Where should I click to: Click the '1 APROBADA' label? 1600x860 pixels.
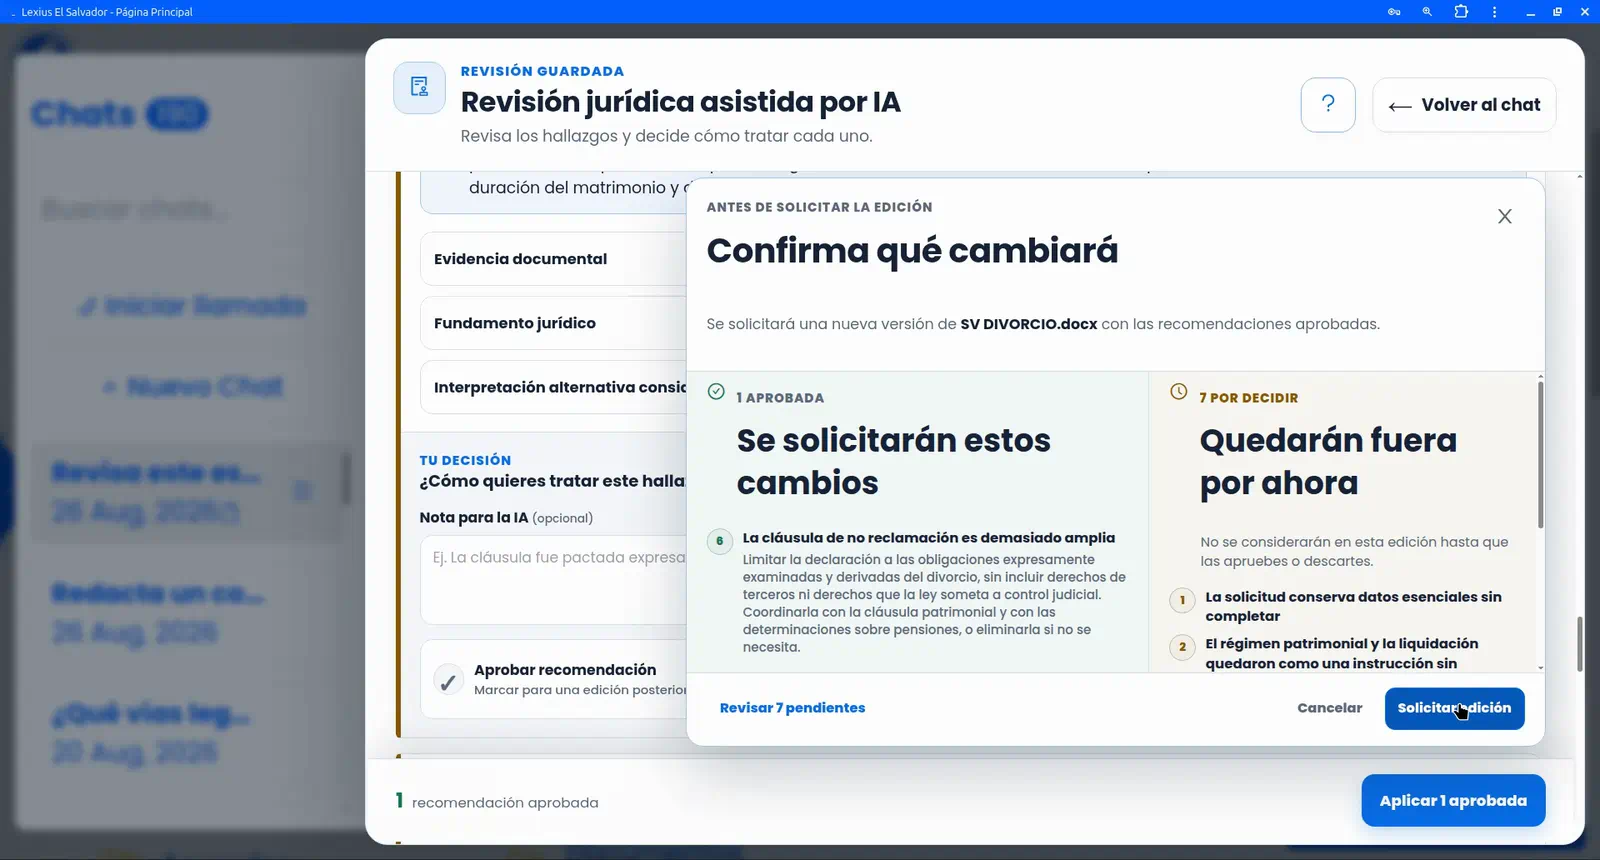click(780, 398)
